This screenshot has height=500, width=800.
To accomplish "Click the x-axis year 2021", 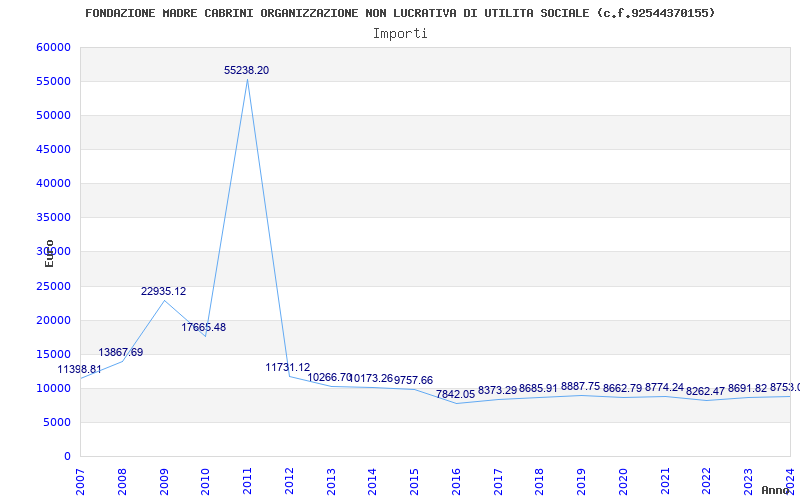I will tap(665, 482).
